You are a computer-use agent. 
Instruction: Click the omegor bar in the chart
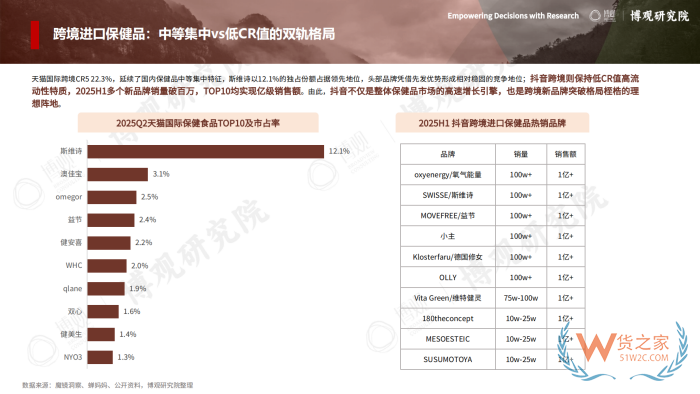click(112, 197)
